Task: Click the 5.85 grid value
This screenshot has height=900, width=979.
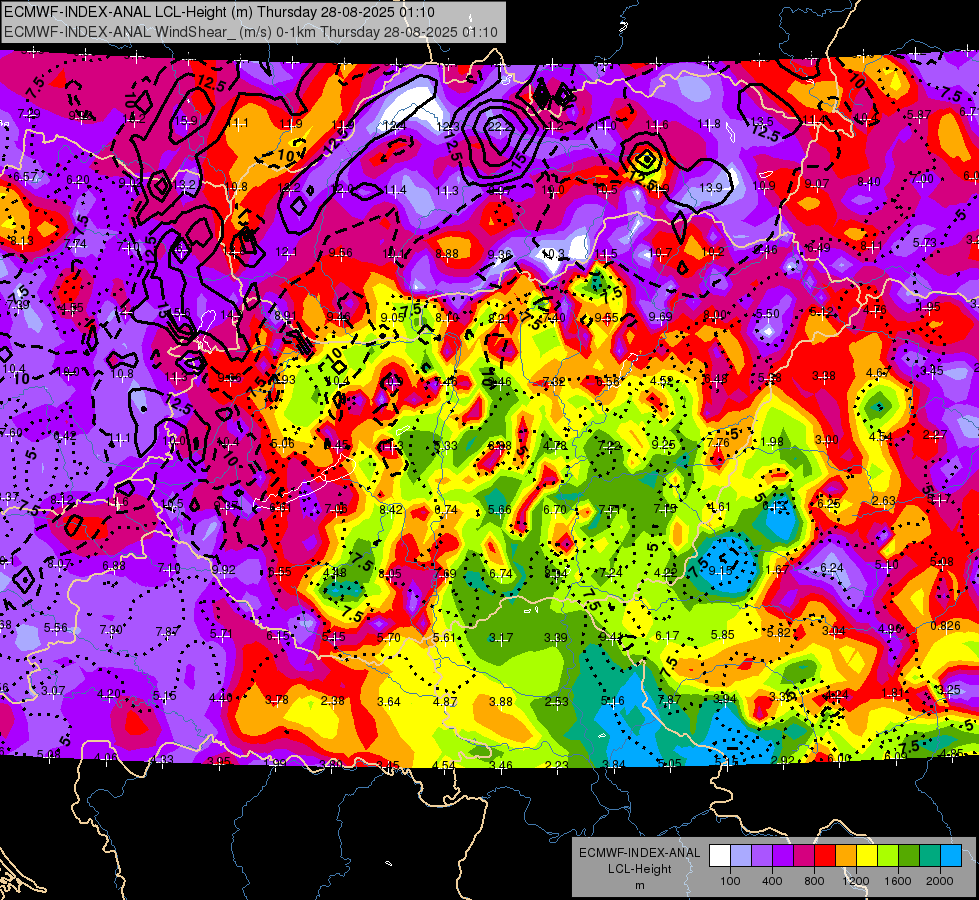Action: point(722,635)
